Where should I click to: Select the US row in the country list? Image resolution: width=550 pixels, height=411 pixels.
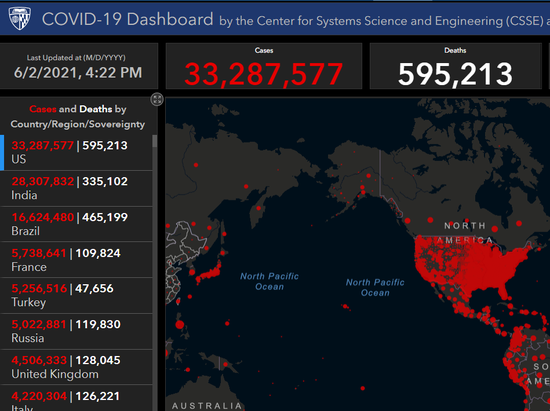pos(76,153)
